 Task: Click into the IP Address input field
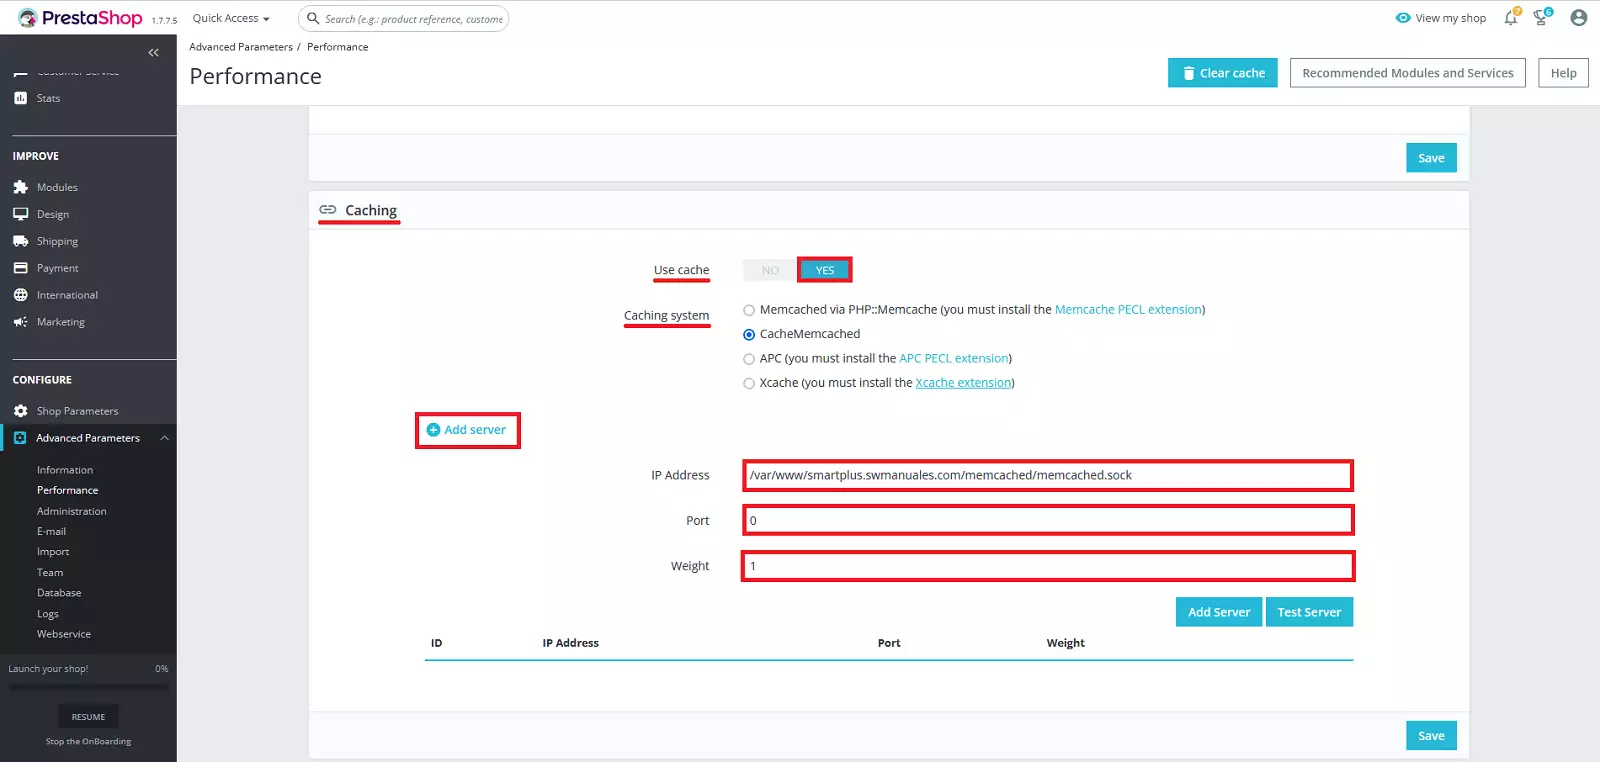(1047, 475)
